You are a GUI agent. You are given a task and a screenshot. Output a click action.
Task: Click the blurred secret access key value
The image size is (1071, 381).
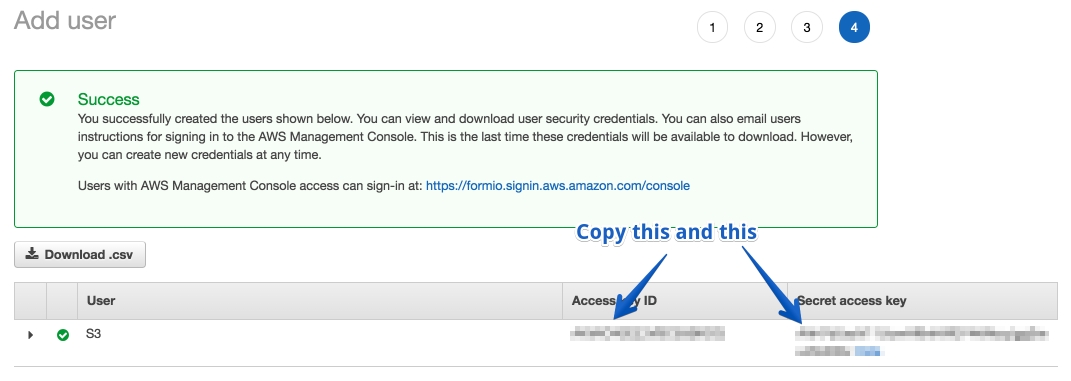click(922, 343)
